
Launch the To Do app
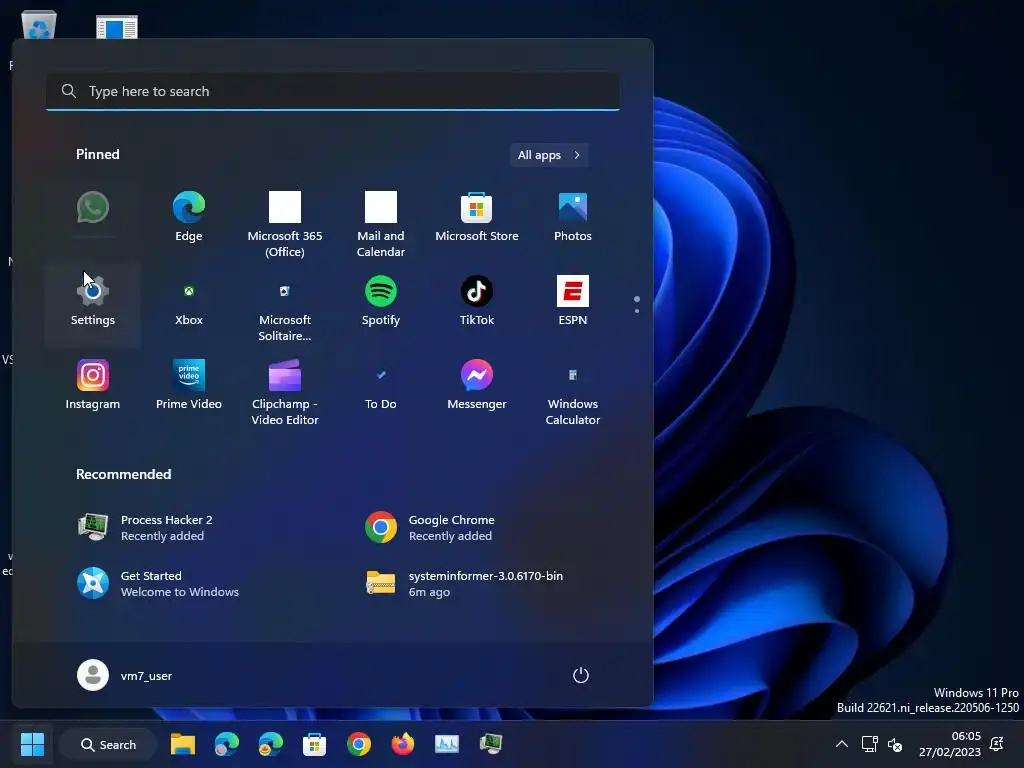click(x=381, y=385)
